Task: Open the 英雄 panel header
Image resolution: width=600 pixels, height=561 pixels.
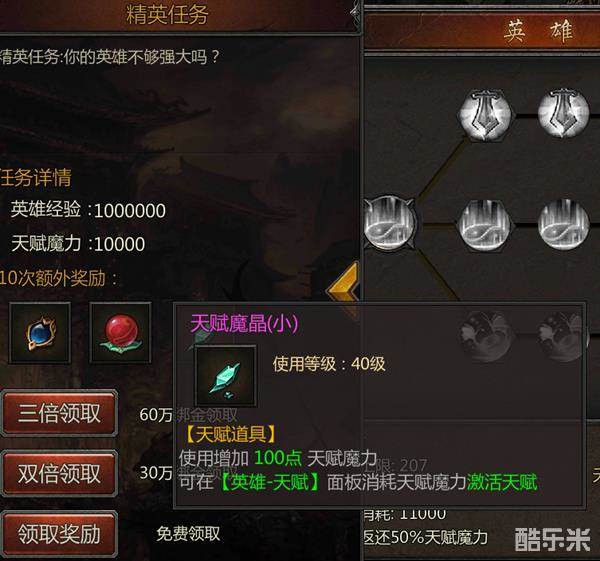Action: pos(538,31)
